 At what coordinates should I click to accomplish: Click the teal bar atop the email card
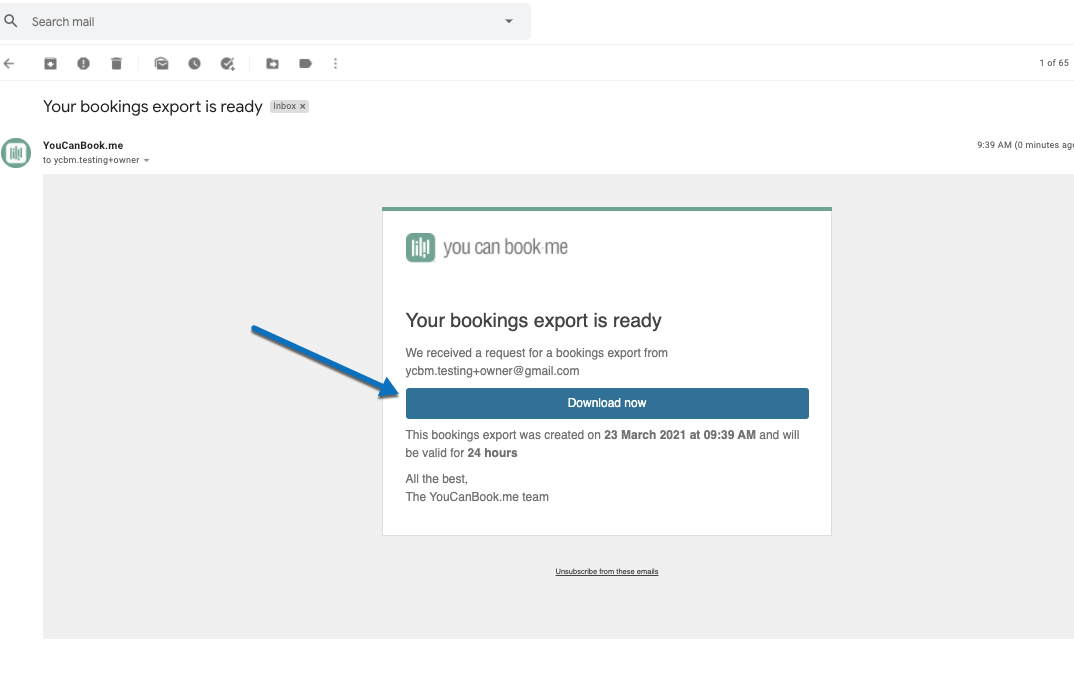click(x=606, y=209)
